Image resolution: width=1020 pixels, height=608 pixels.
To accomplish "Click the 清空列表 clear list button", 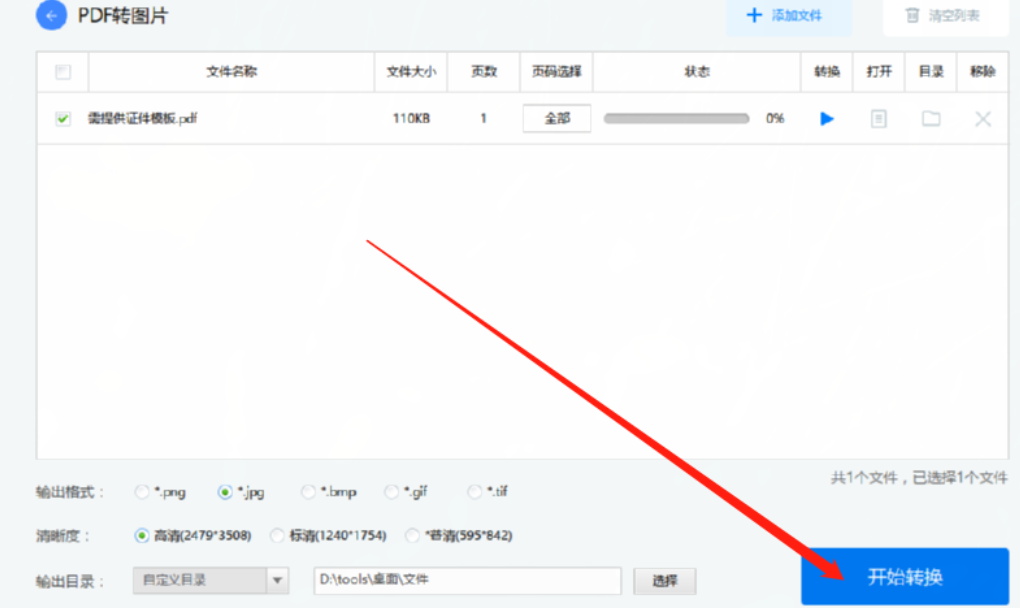I will (x=945, y=16).
